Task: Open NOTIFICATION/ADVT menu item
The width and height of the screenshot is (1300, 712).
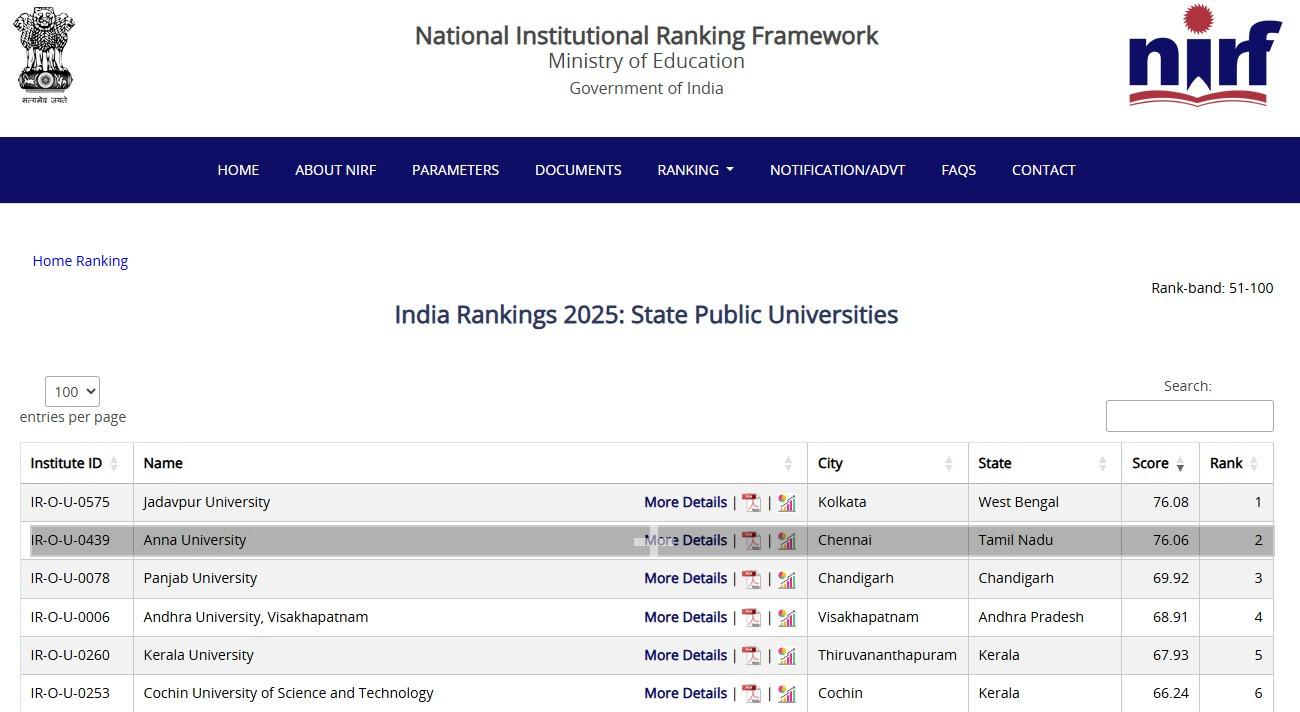Action: coord(837,170)
